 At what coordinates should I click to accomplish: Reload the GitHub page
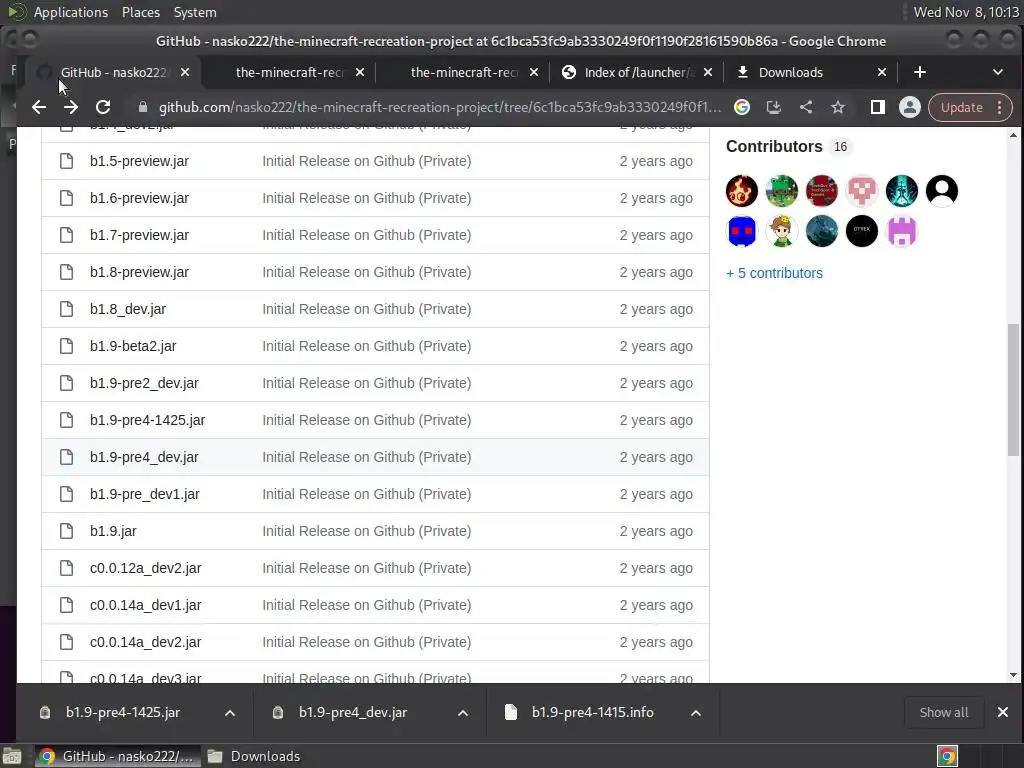(x=103, y=108)
